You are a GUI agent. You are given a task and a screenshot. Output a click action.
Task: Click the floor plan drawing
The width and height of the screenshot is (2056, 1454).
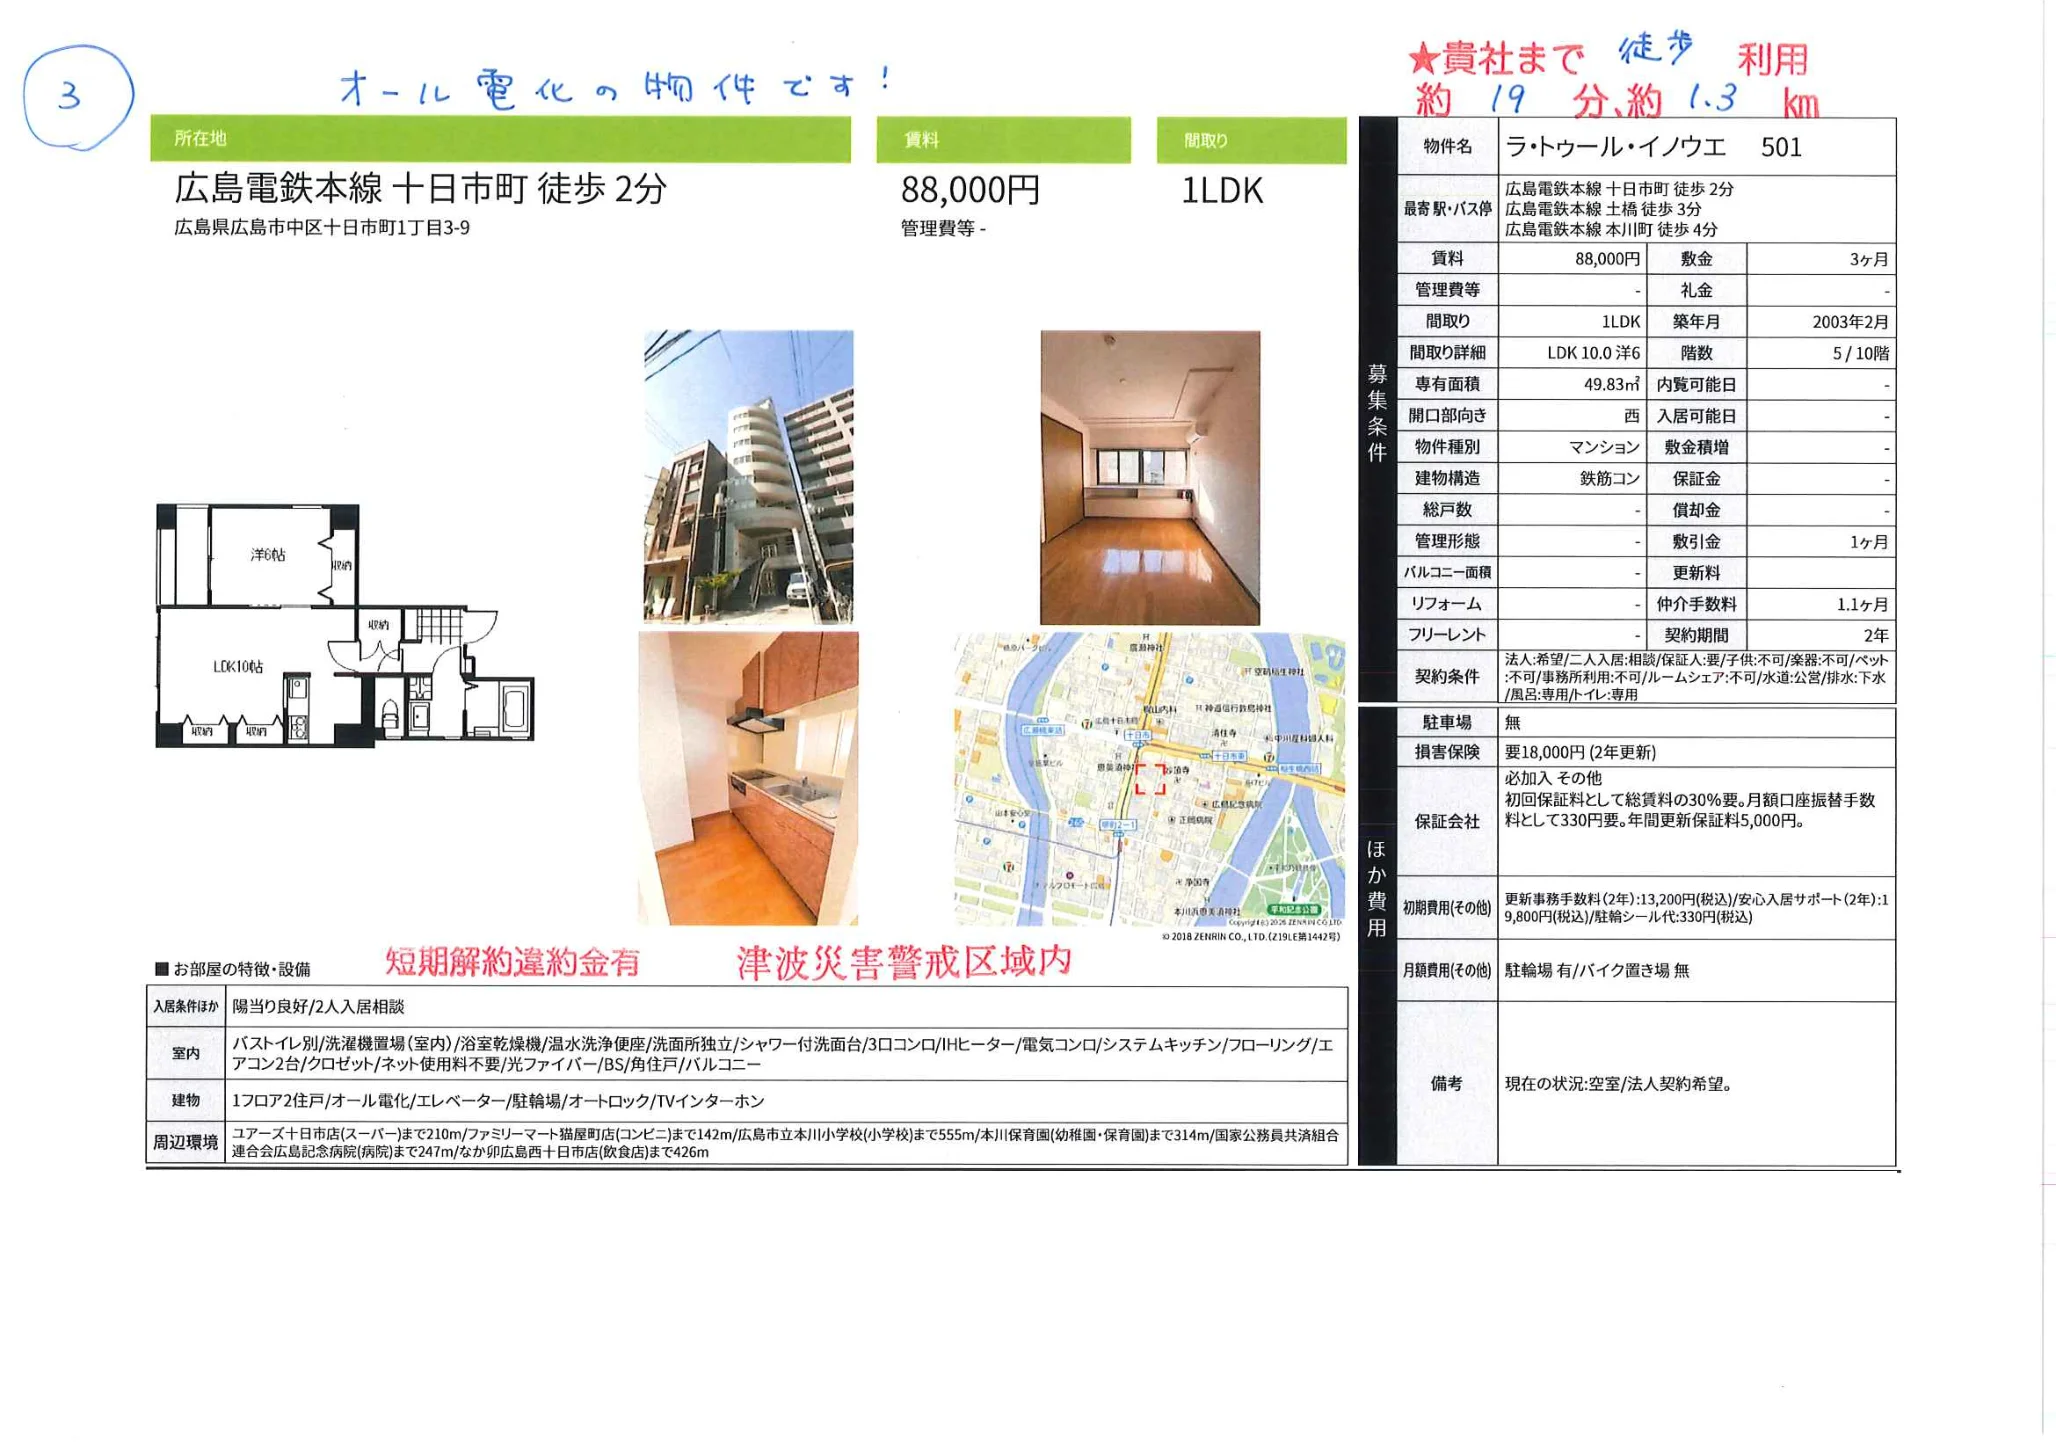[343, 626]
